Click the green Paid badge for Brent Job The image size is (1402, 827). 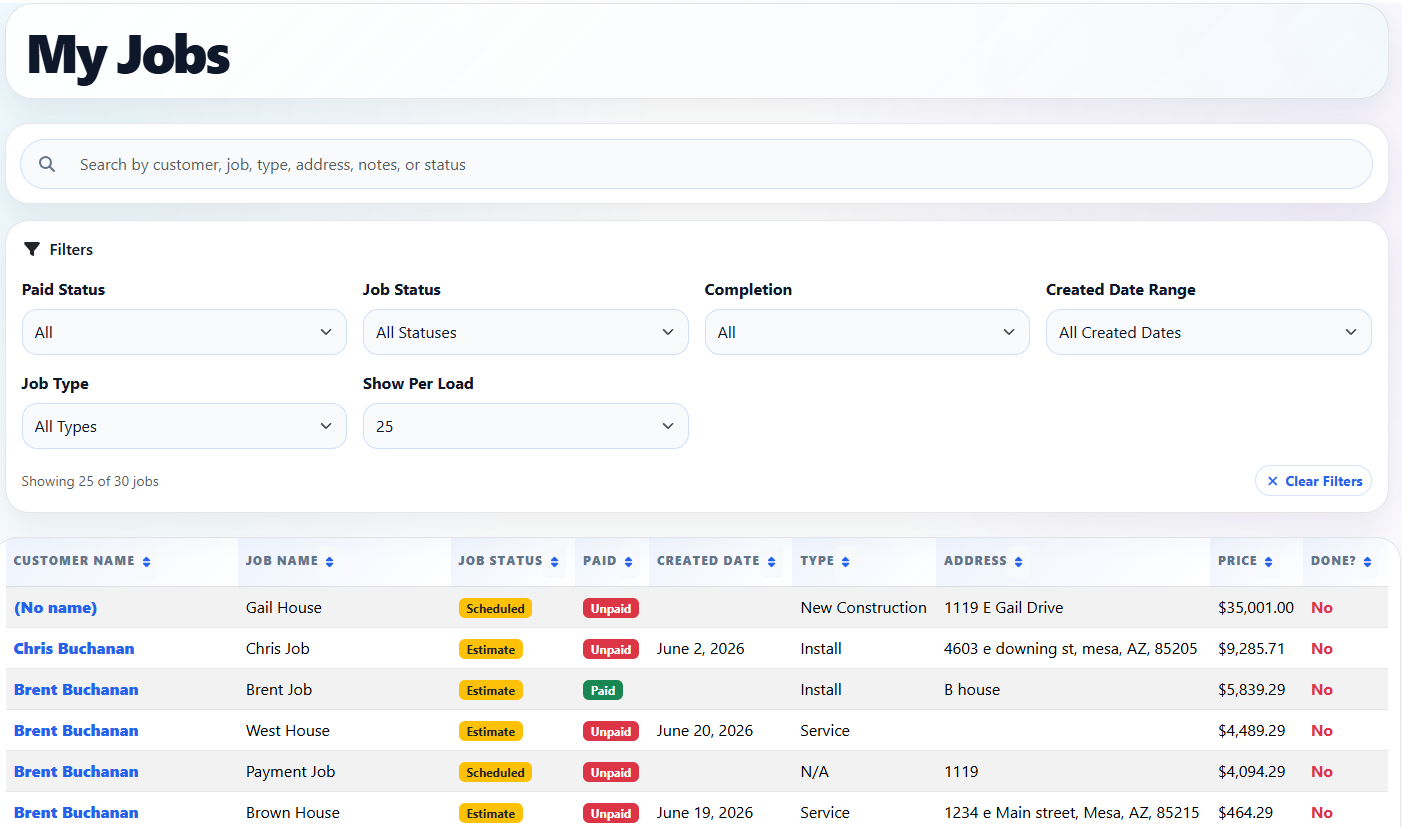pos(603,690)
